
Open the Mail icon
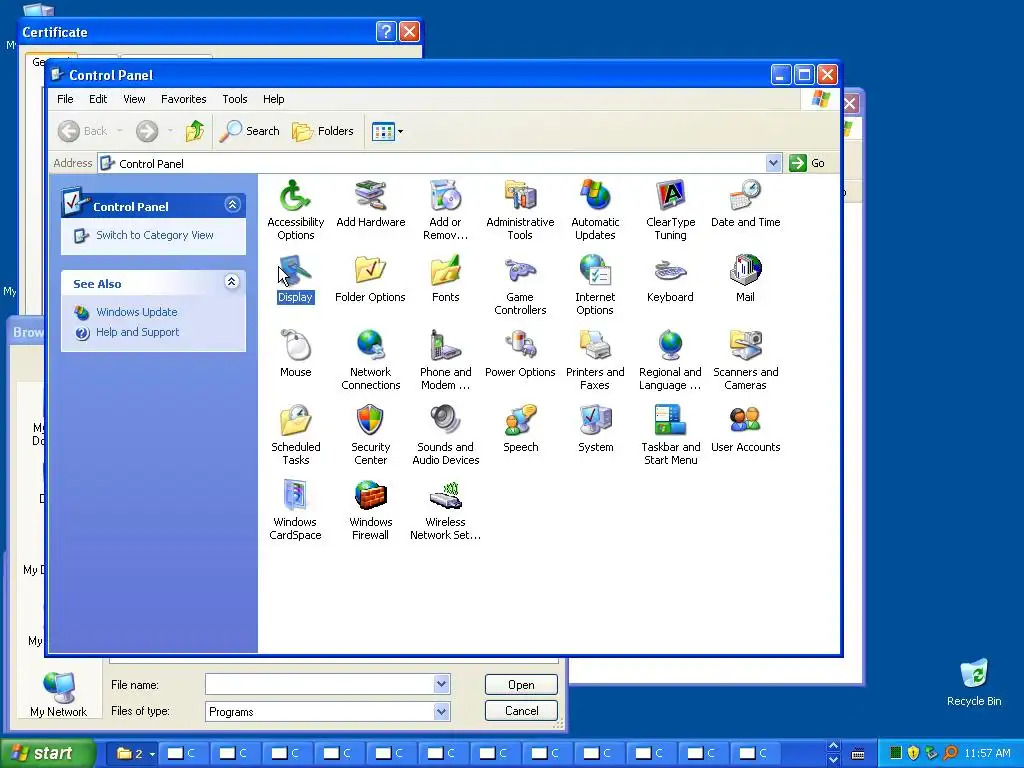[745, 279]
